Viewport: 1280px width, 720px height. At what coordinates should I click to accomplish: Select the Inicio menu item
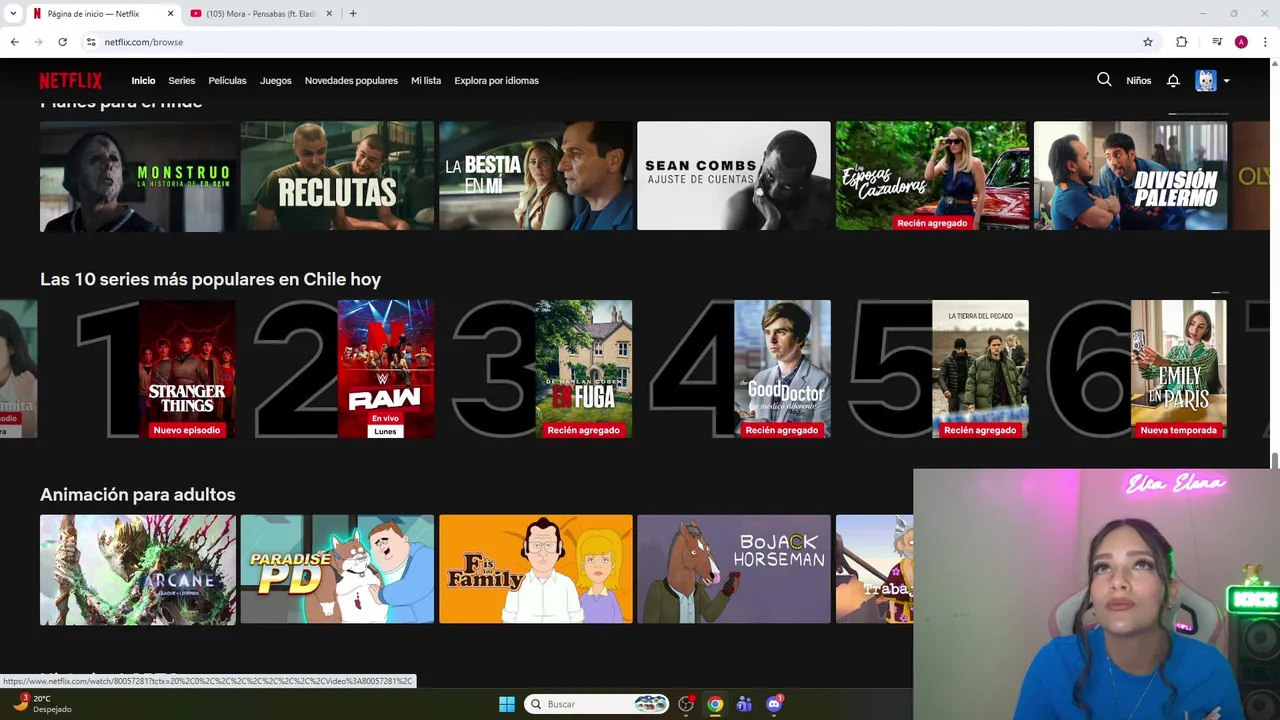(x=143, y=80)
